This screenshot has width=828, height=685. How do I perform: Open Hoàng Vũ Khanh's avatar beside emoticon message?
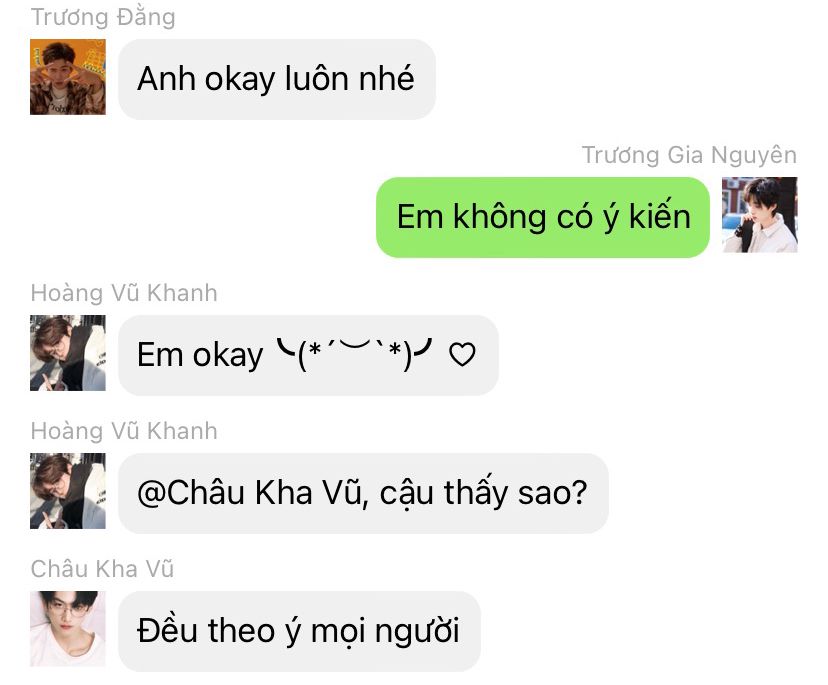68,353
